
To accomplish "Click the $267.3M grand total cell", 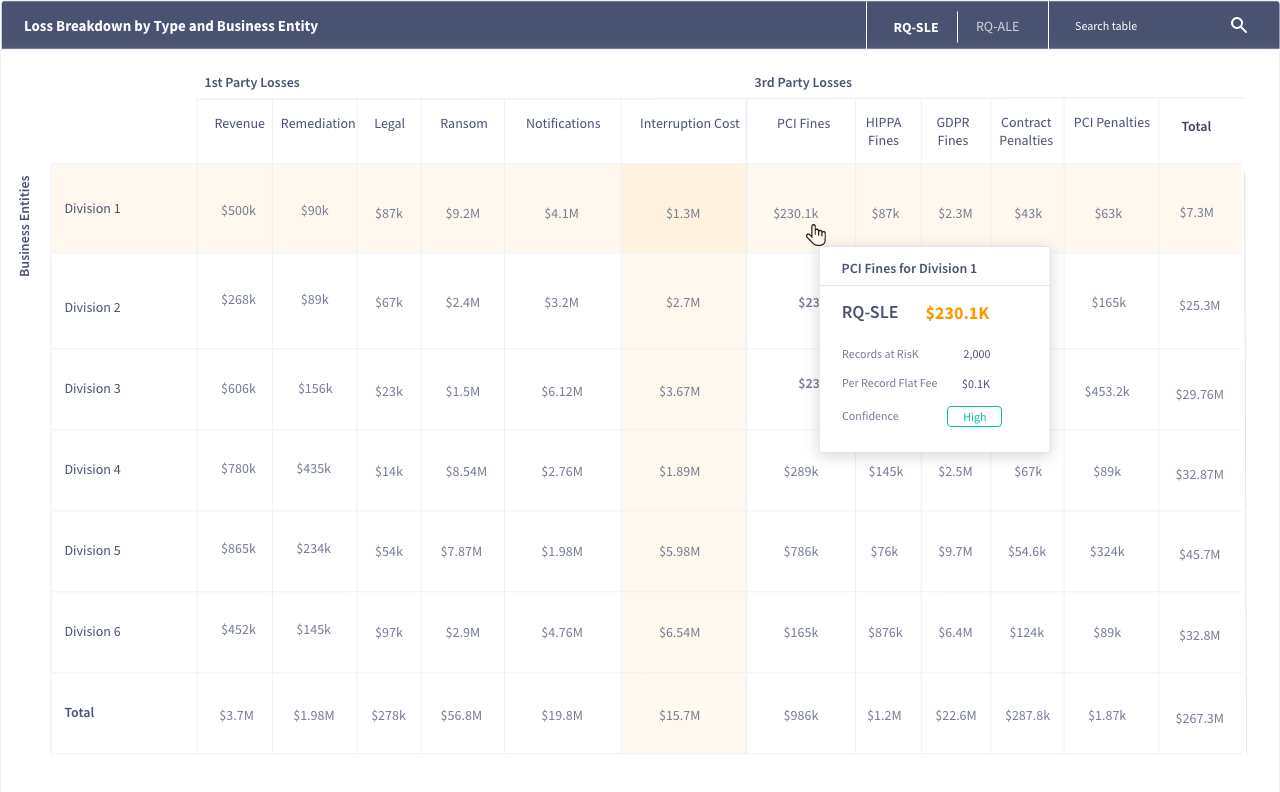I will [x=1200, y=718].
